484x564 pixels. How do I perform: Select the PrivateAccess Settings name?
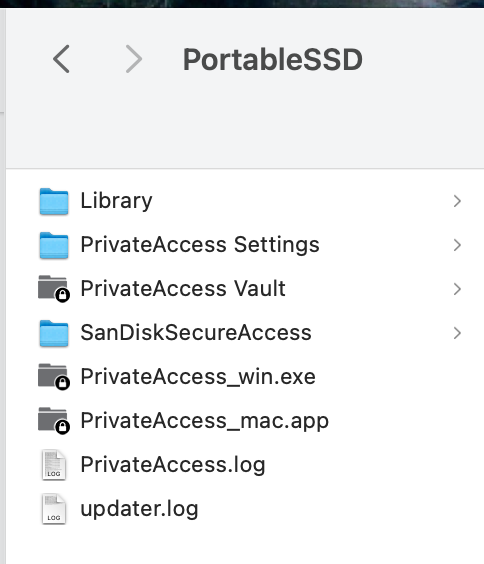[200, 245]
